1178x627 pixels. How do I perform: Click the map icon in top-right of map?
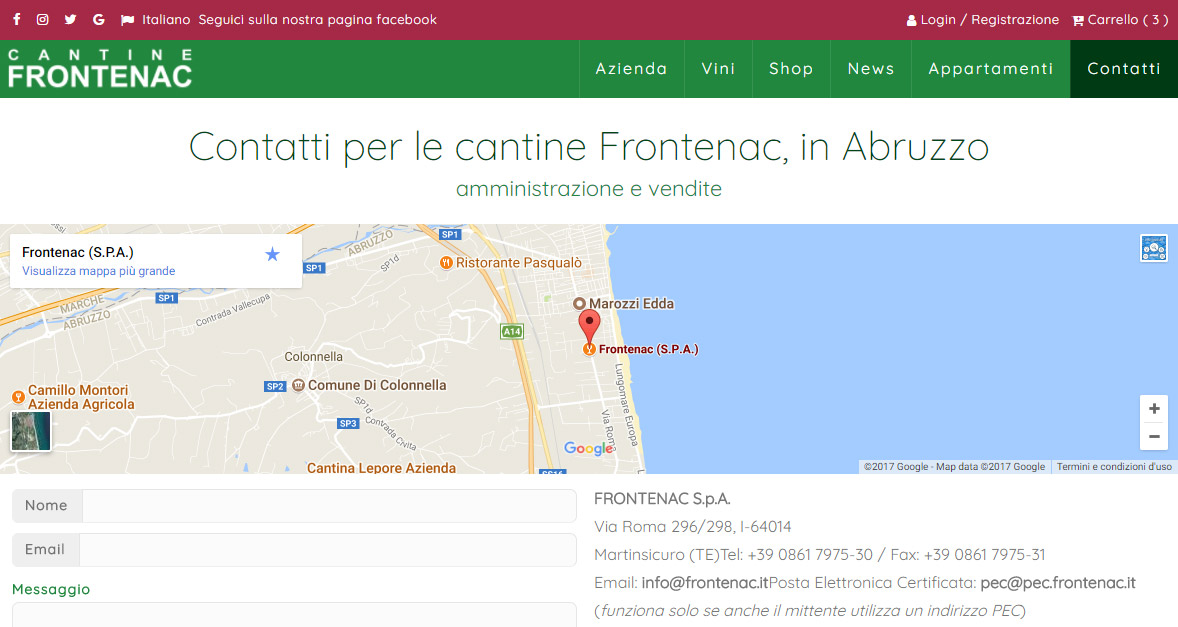(1153, 248)
